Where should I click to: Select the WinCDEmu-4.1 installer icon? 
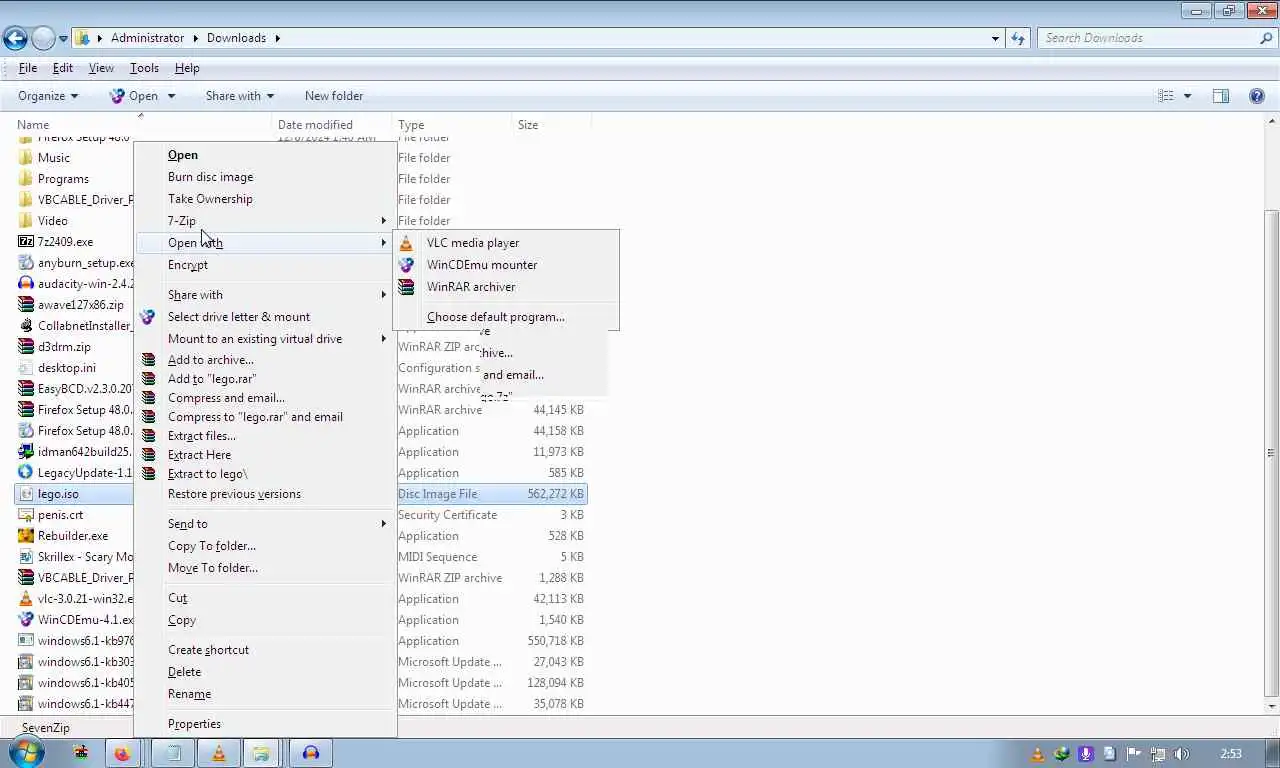pyautogui.click(x=26, y=620)
